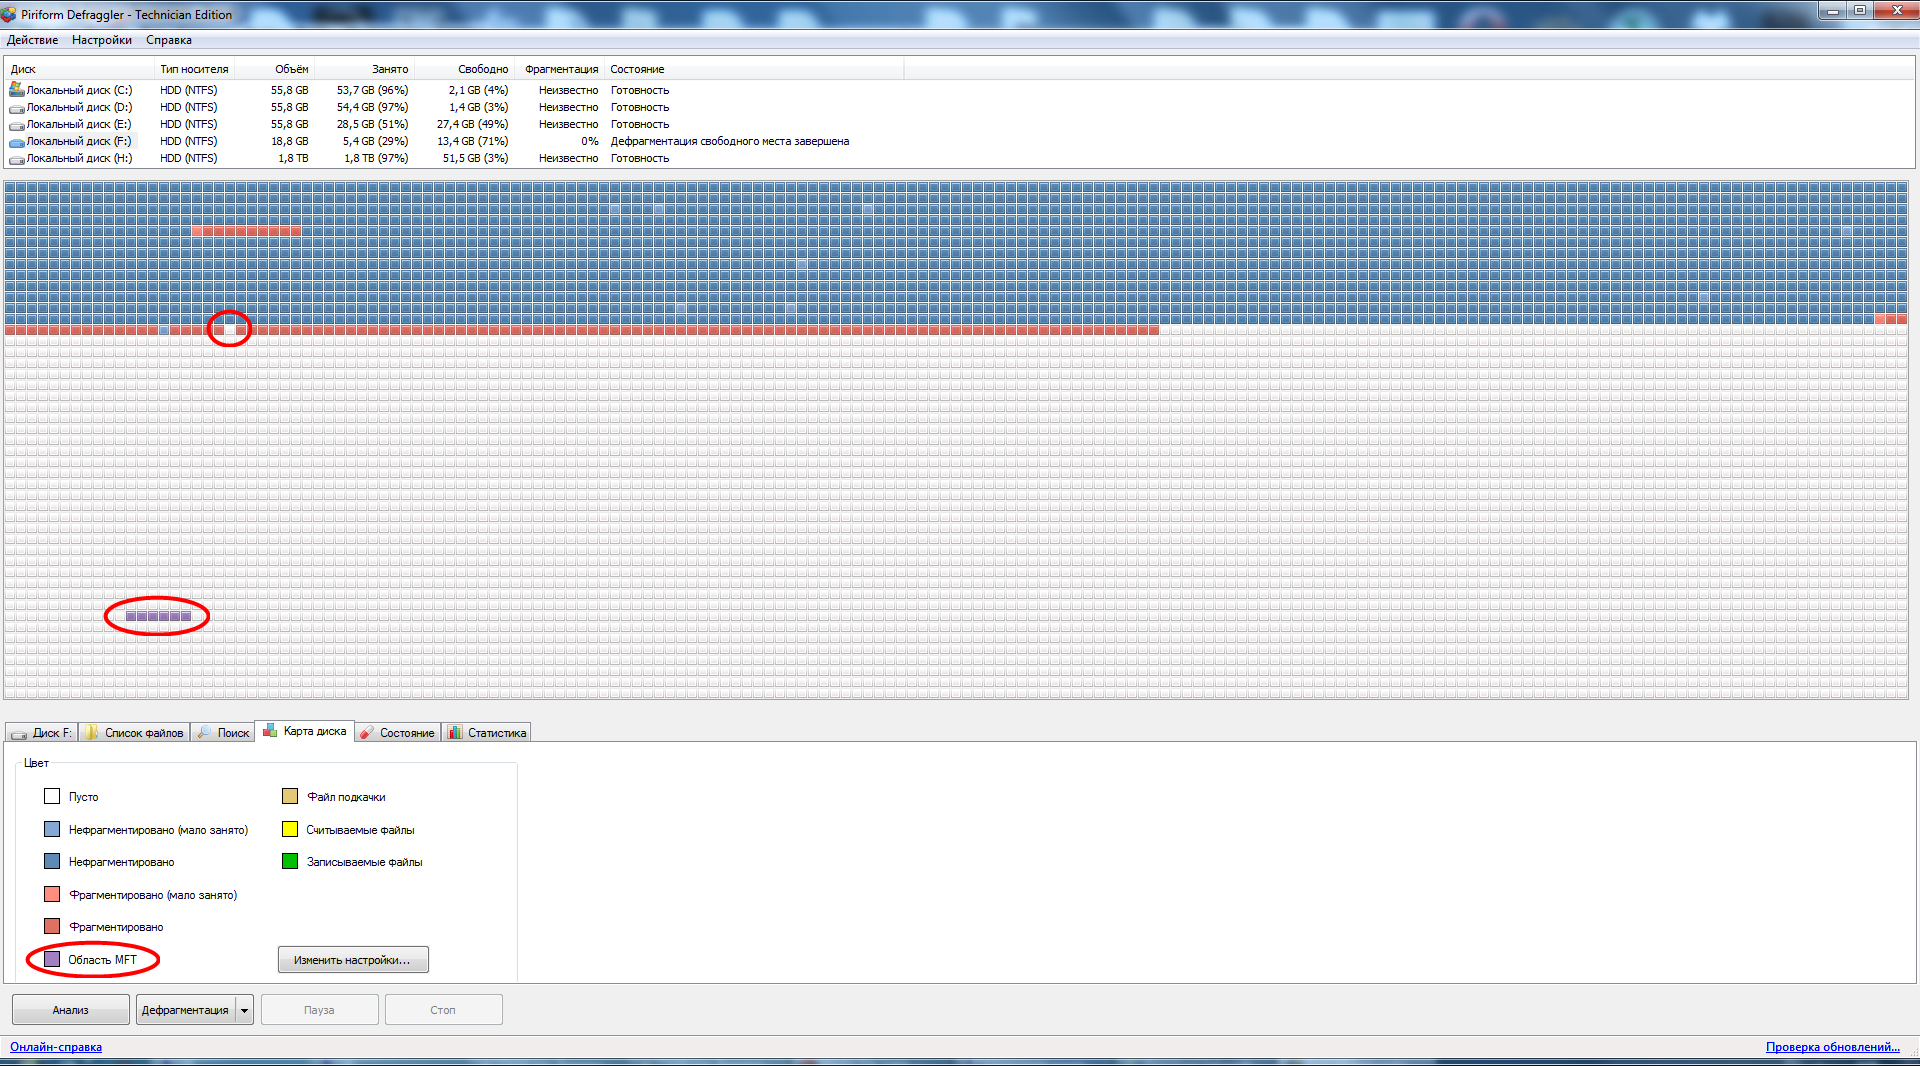
Task: Open the Настройки menu
Action: click(x=102, y=40)
